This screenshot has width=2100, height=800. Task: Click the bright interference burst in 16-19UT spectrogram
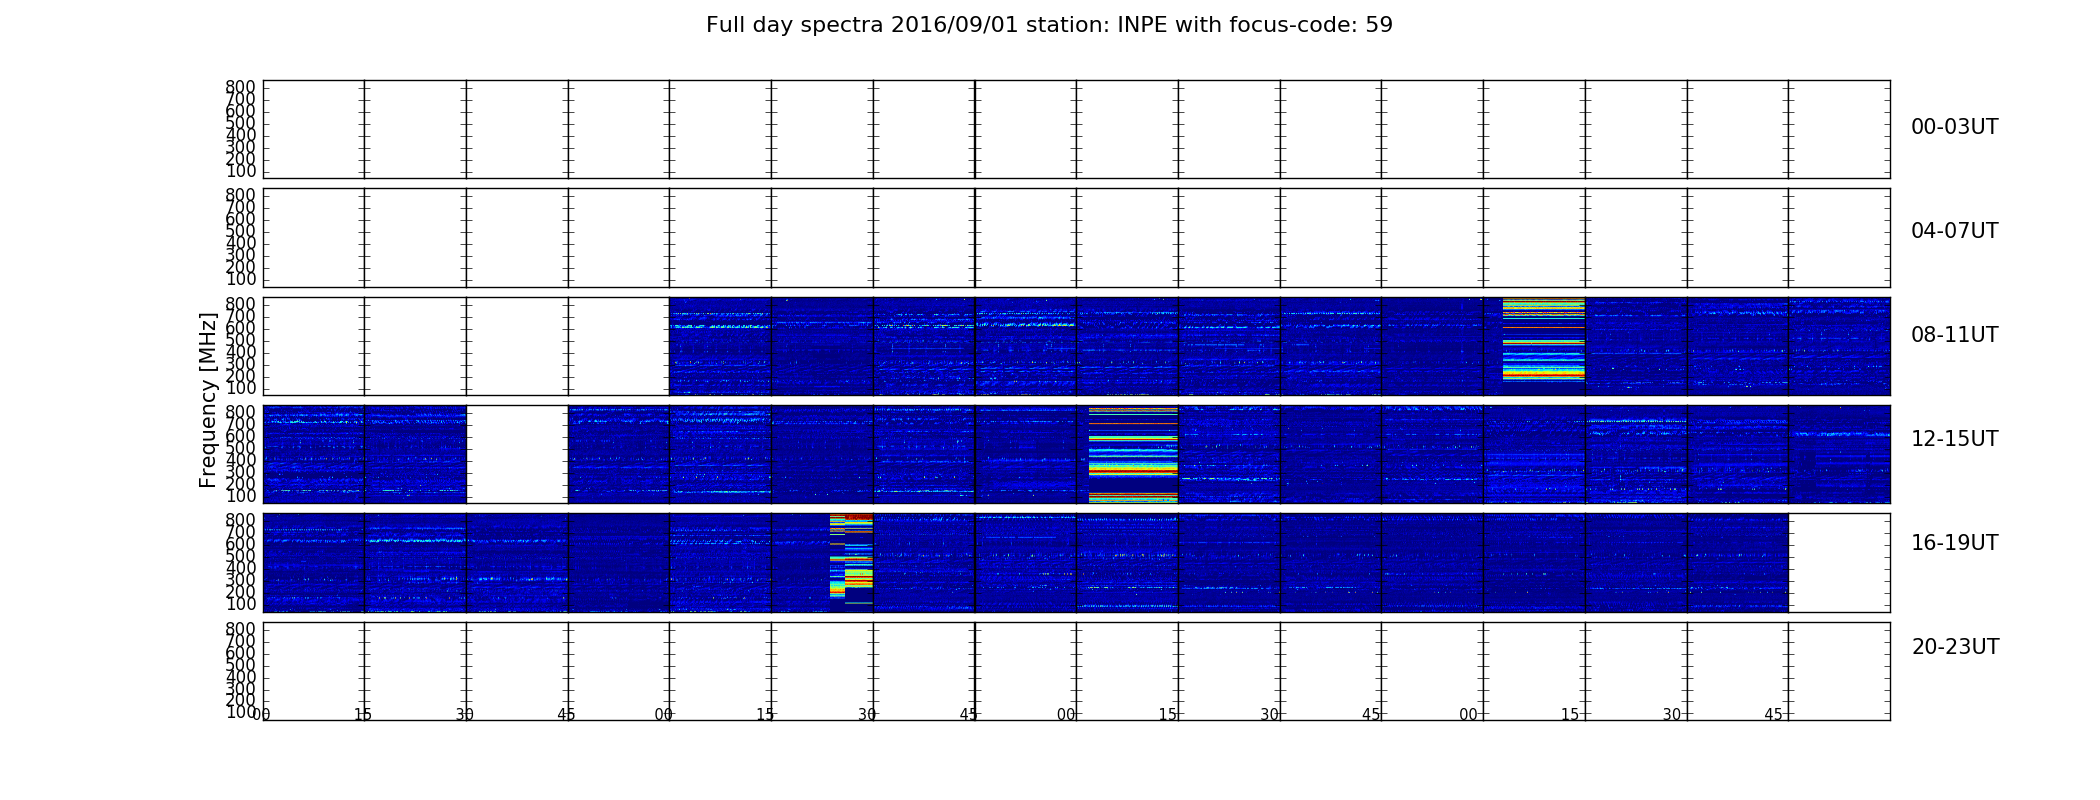coord(851,557)
